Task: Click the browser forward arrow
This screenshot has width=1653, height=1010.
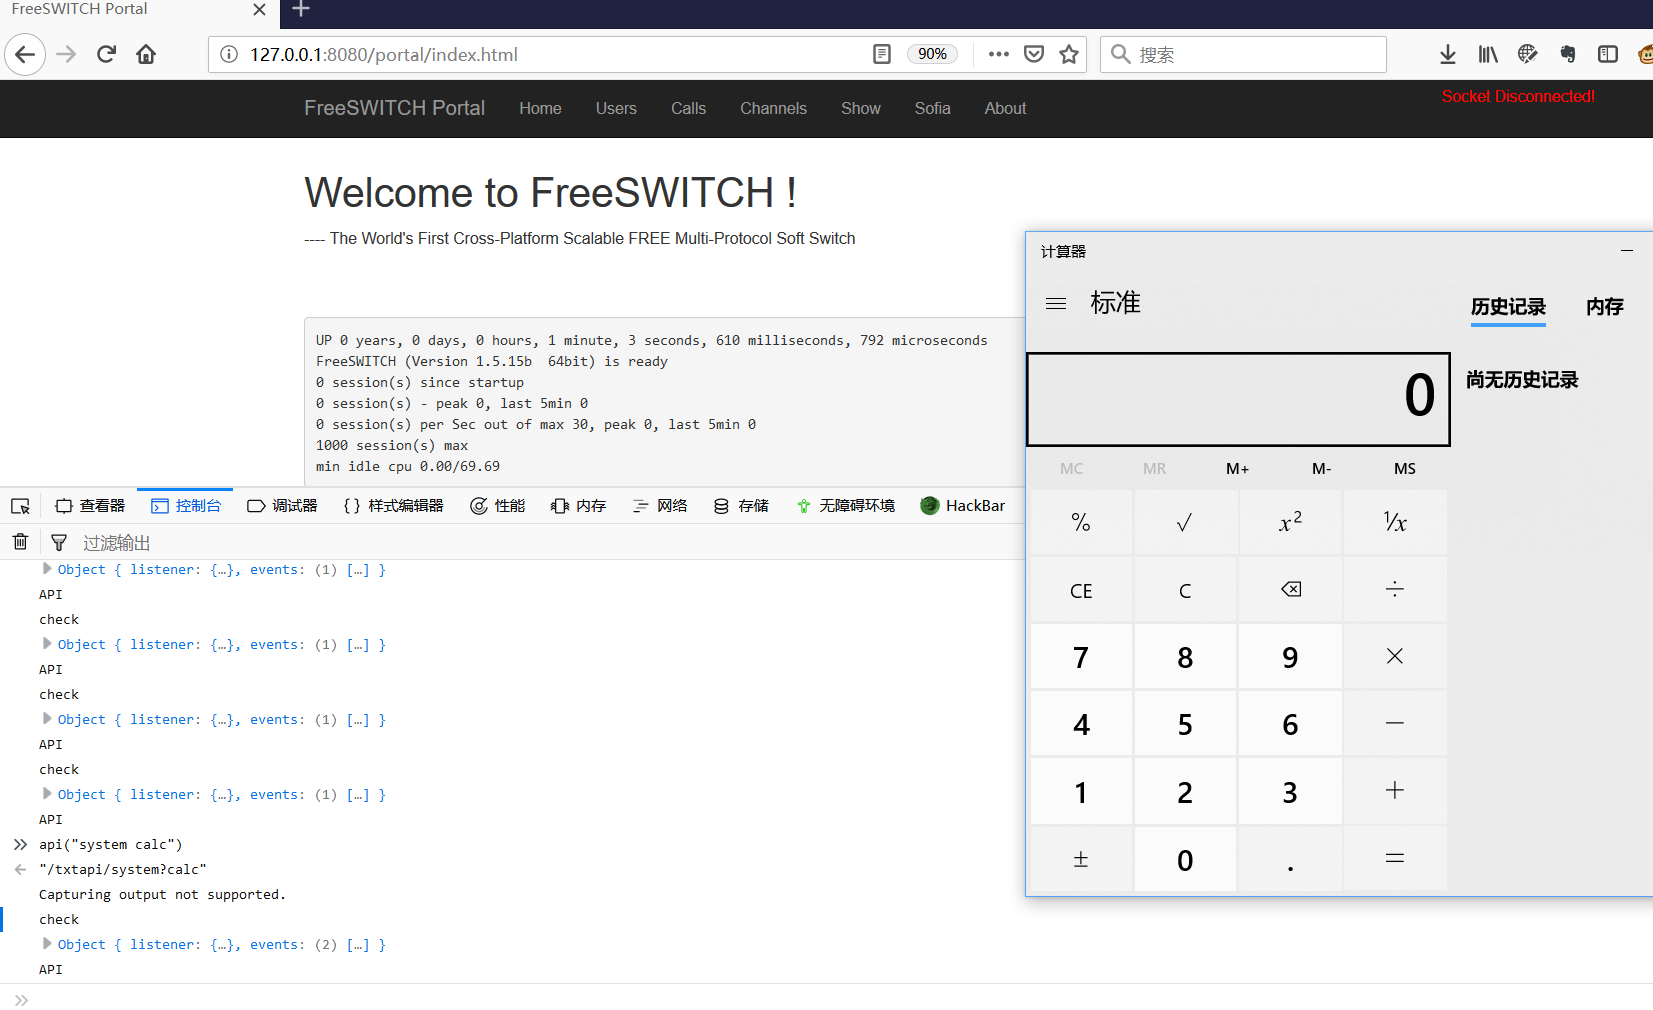Action: point(66,54)
